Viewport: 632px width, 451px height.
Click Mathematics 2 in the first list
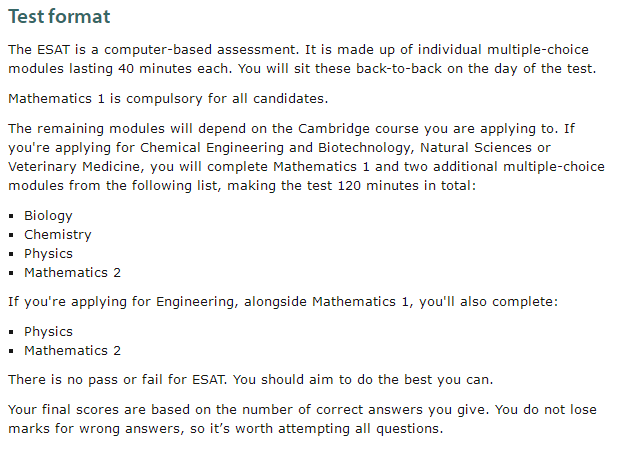pos(73,272)
